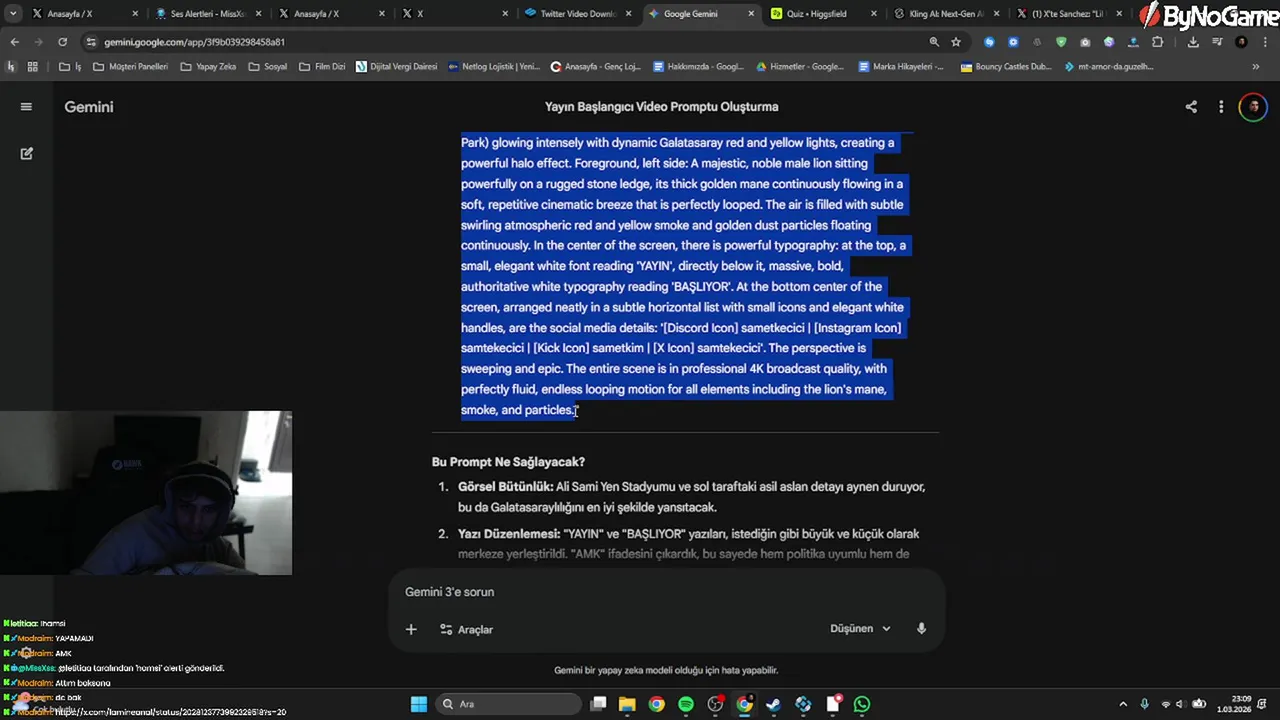This screenshot has width=1280, height=720.
Task: Start a new chat with the compose icon
Action: 27,153
